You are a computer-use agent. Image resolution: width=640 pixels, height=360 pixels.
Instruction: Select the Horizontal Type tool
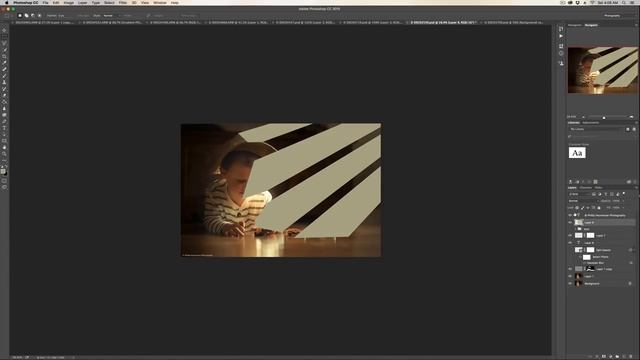pyautogui.click(x=4, y=128)
